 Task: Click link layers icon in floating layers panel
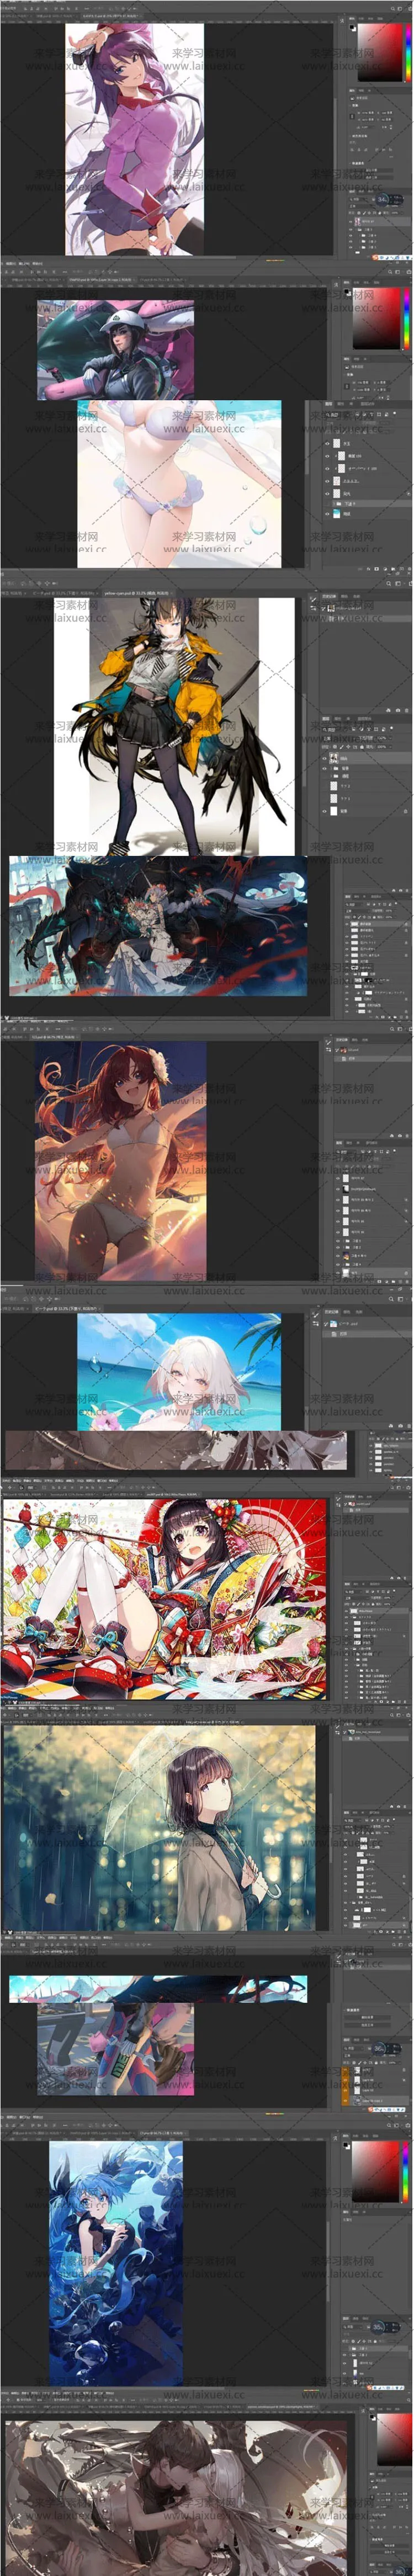360,569
